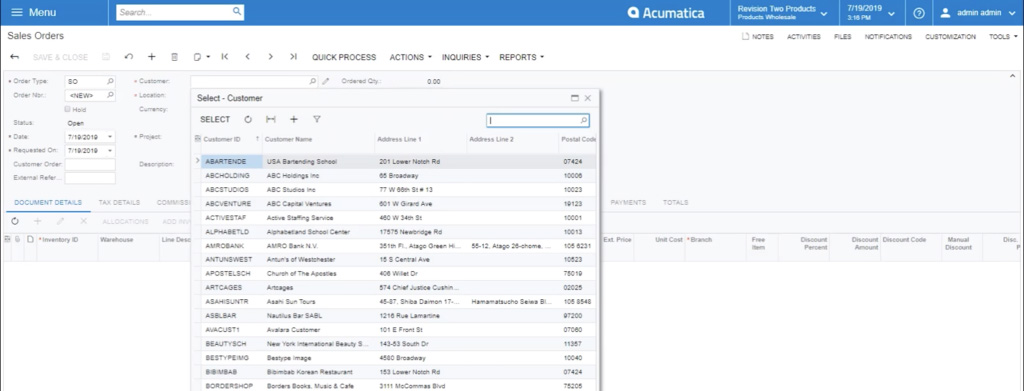This screenshot has width=1024, height=391.
Task: Switch to Totals tab
Action: point(675,203)
